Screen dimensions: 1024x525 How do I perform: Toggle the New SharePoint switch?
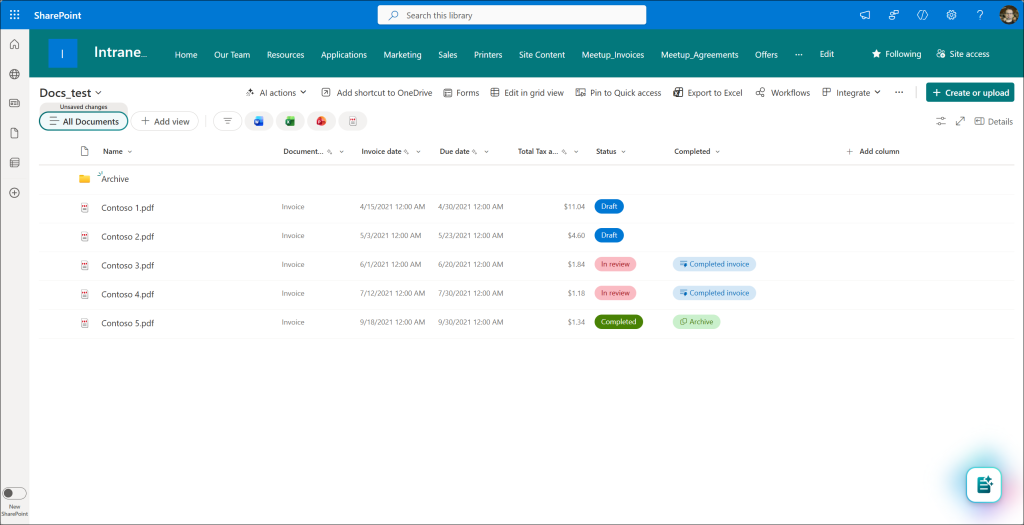[15, 493]
